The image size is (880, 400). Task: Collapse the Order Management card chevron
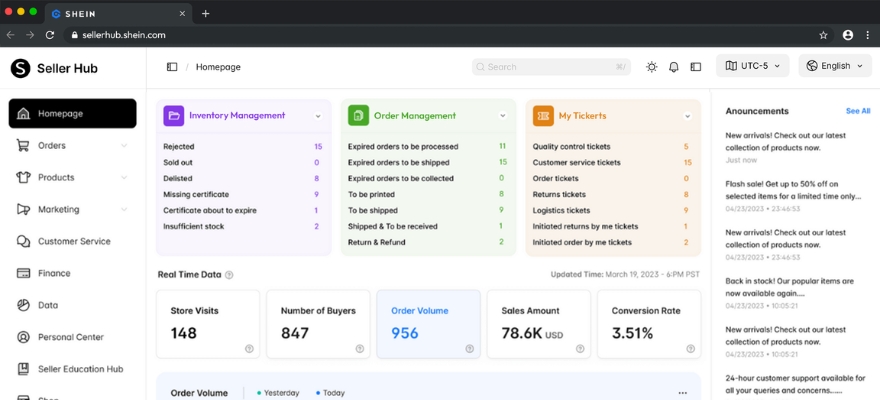point(503,116)
